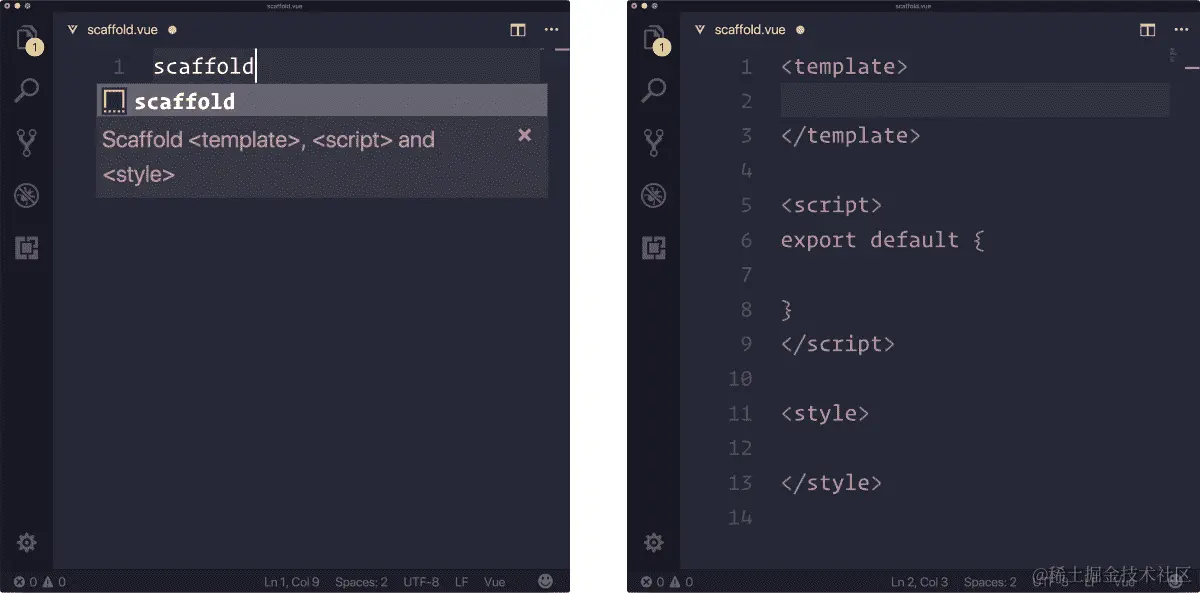The width and height of the screenshot is (1200, 593).
Task: Split the editor in the left window
Action: [x=518, y=30]
